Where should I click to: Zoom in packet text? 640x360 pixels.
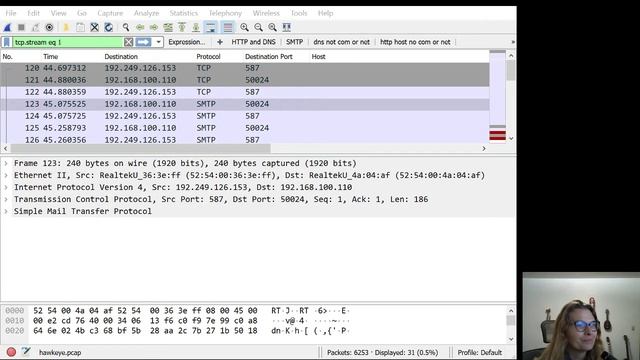tap(244, 27)
